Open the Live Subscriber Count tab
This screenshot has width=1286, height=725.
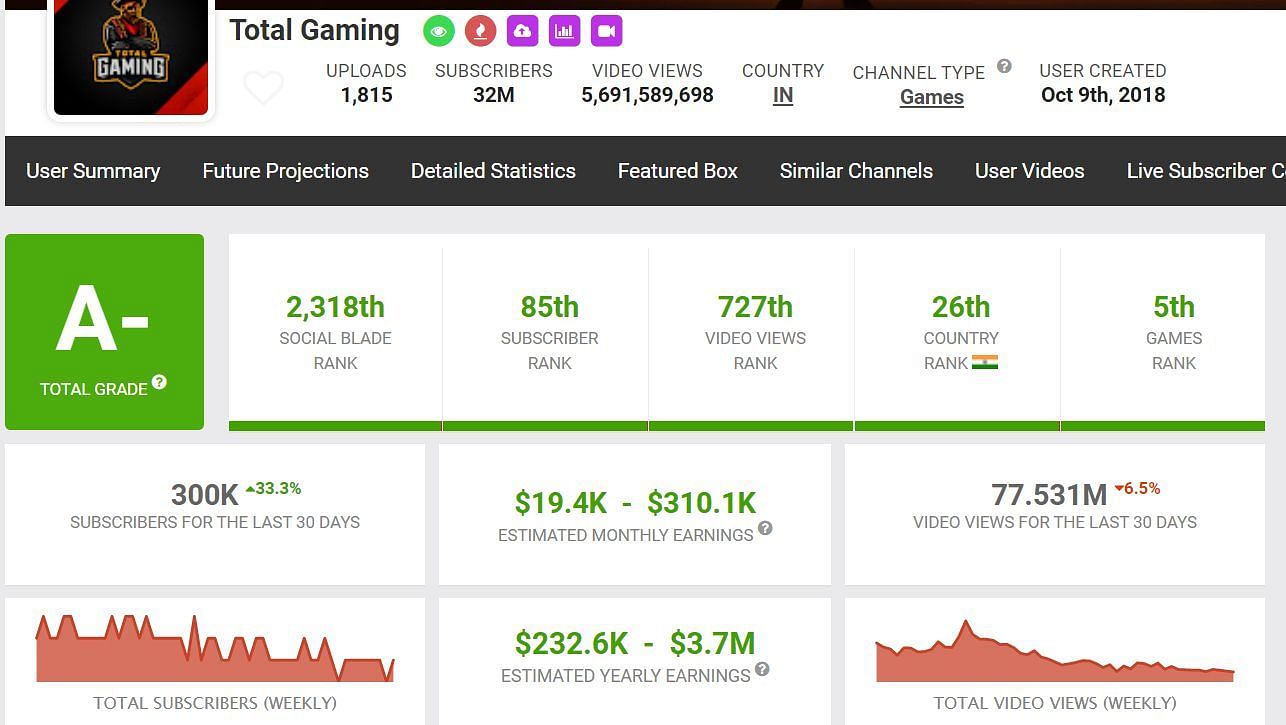click(x=1206, y=171)
